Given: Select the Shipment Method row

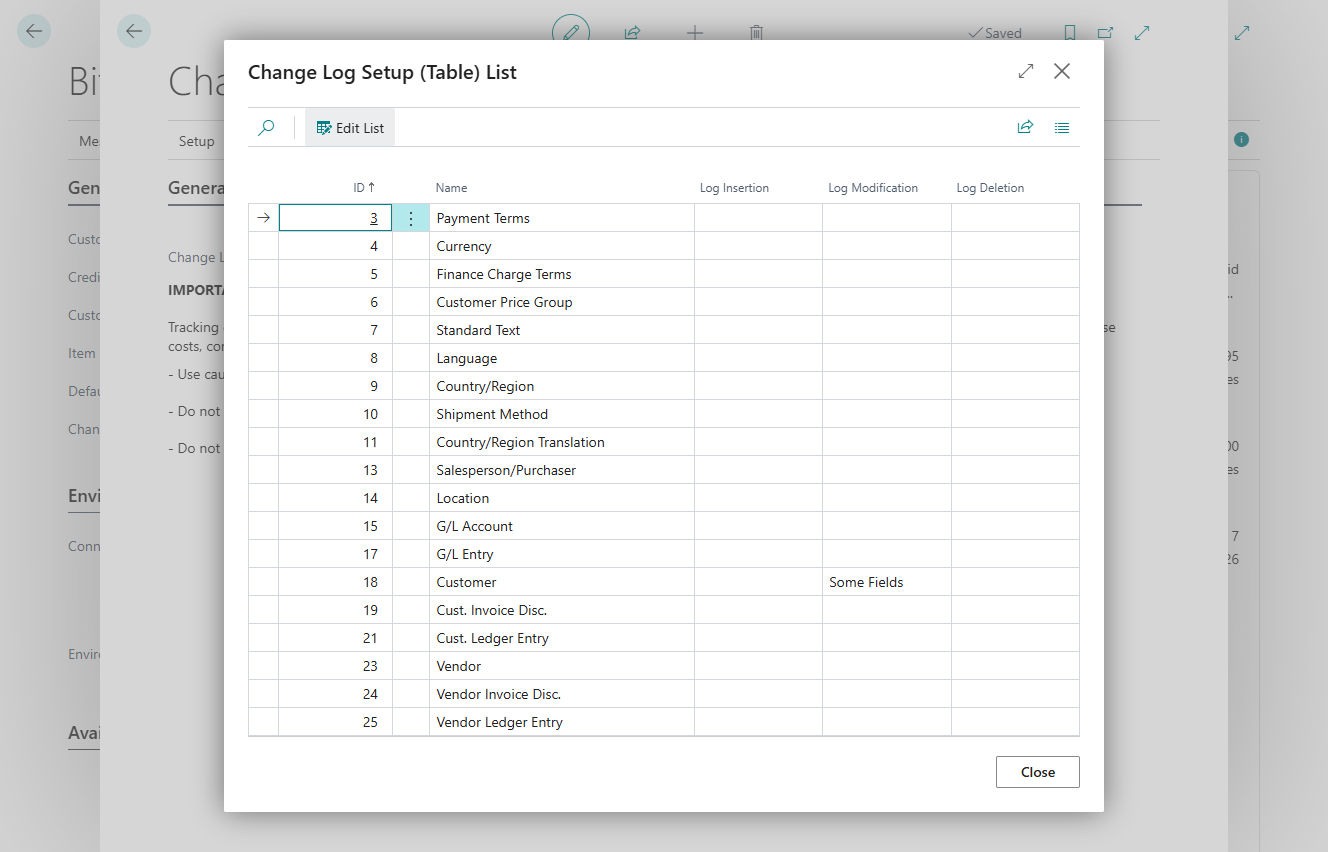Looking at the screenshot, I should [664, 414].
